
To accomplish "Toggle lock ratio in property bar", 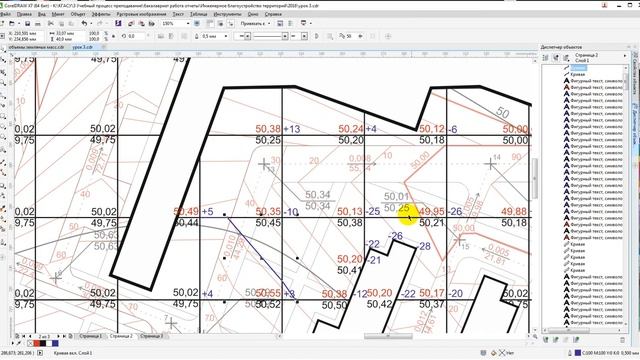I will pyautogui.click(x=113, y=36).
